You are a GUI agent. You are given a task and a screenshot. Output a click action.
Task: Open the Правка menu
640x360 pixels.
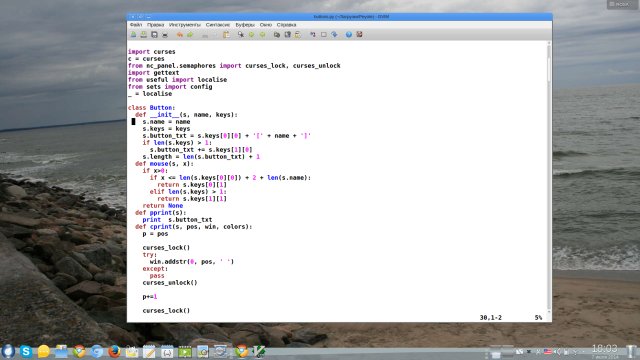point(156,25)
